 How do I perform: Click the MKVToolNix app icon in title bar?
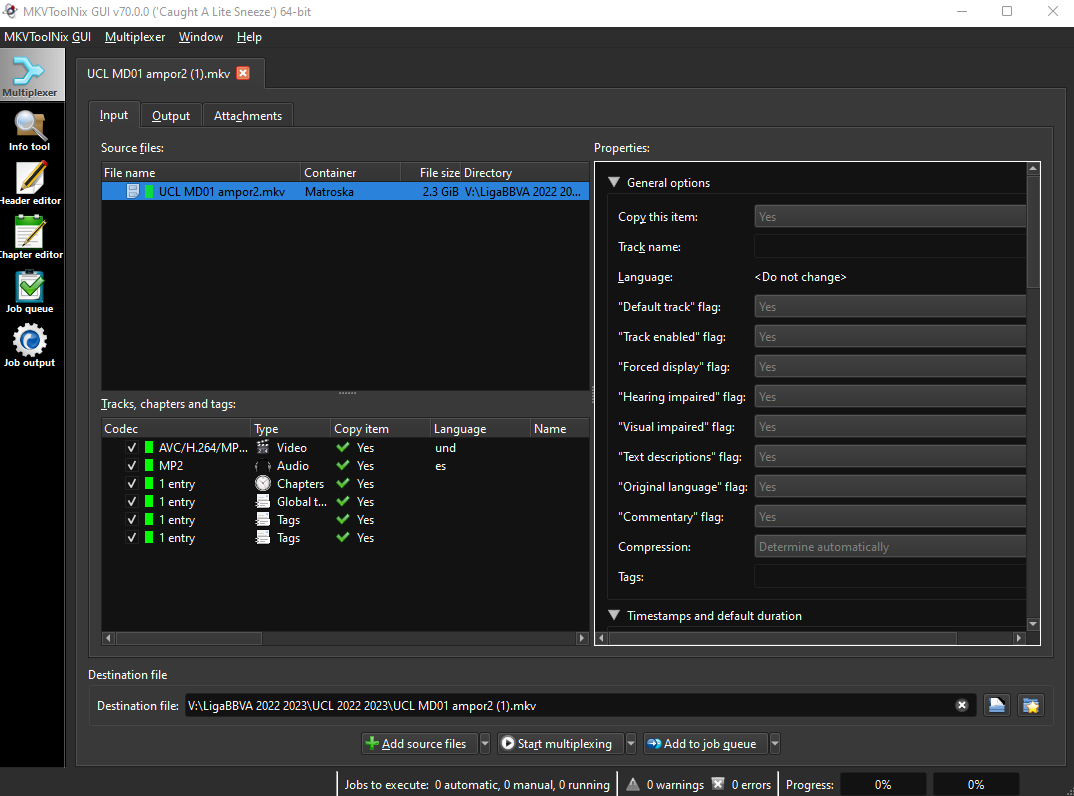tap(10, 11)
